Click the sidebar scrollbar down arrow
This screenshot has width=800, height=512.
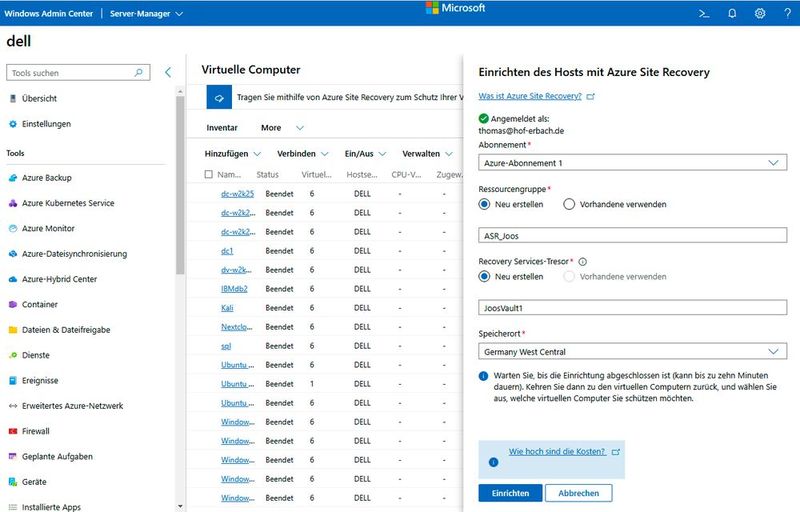tap(180, 506)
